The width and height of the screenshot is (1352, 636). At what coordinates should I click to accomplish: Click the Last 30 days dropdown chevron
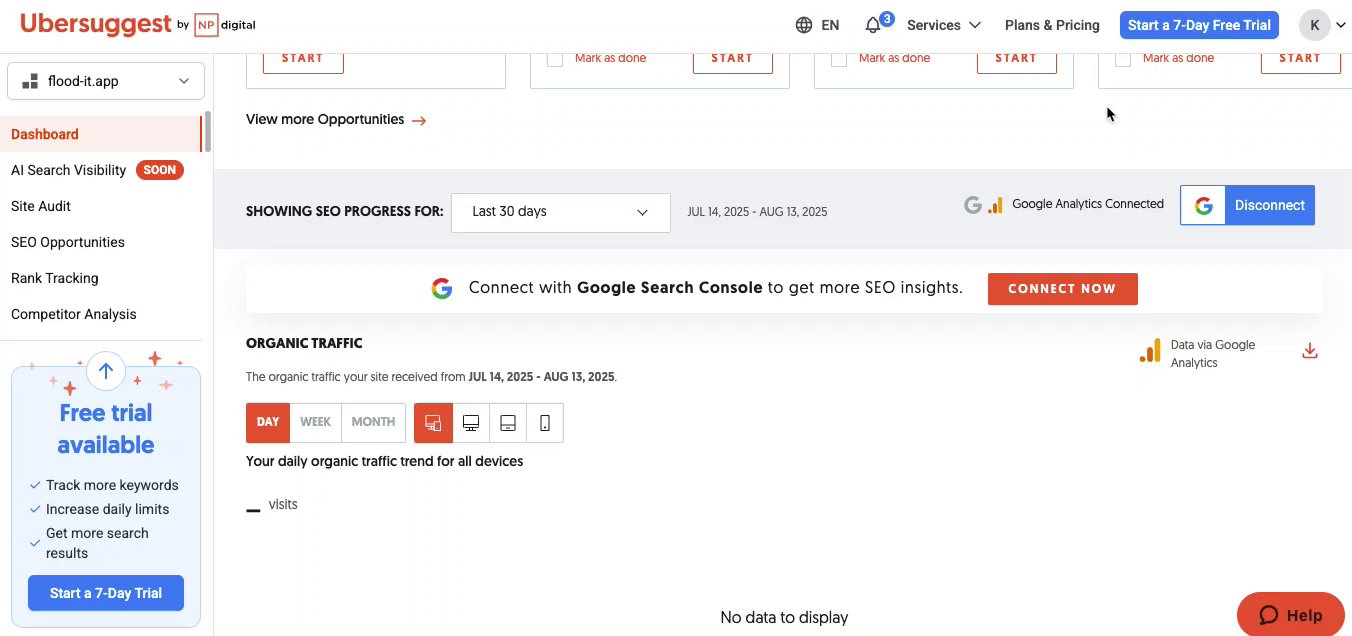[643, 212]
